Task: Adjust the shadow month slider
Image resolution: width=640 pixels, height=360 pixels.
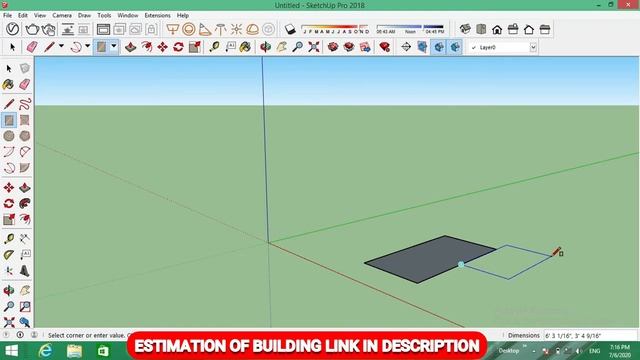Action: click(x=335, y=29)
